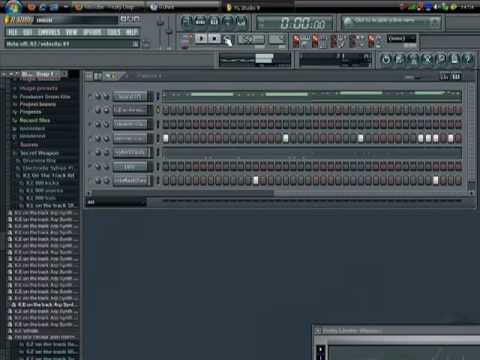Expand the Projects folder in browser
Screen dimensions: 480x360
30,112
